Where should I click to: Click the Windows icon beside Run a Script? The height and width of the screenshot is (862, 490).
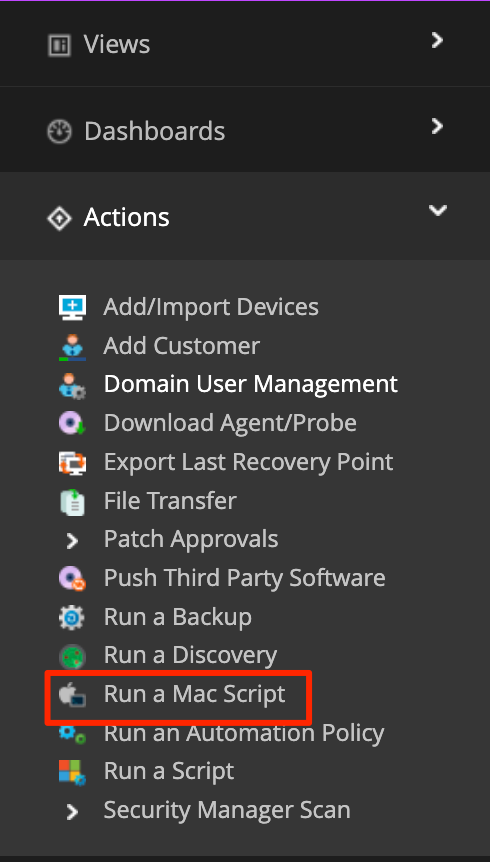72,772
